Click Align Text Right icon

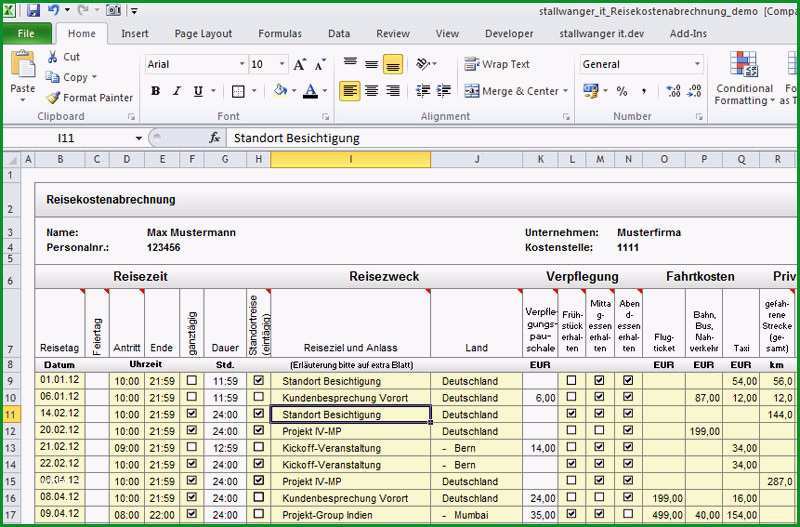[x=392, y=91]
